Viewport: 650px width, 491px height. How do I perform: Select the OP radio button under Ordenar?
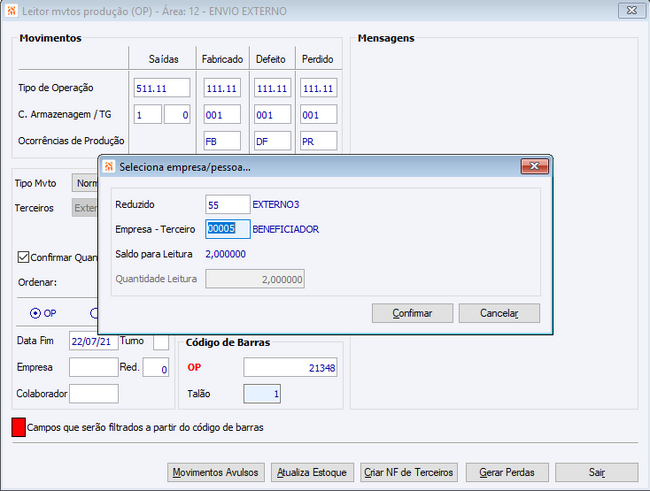(x=35, y=313)
